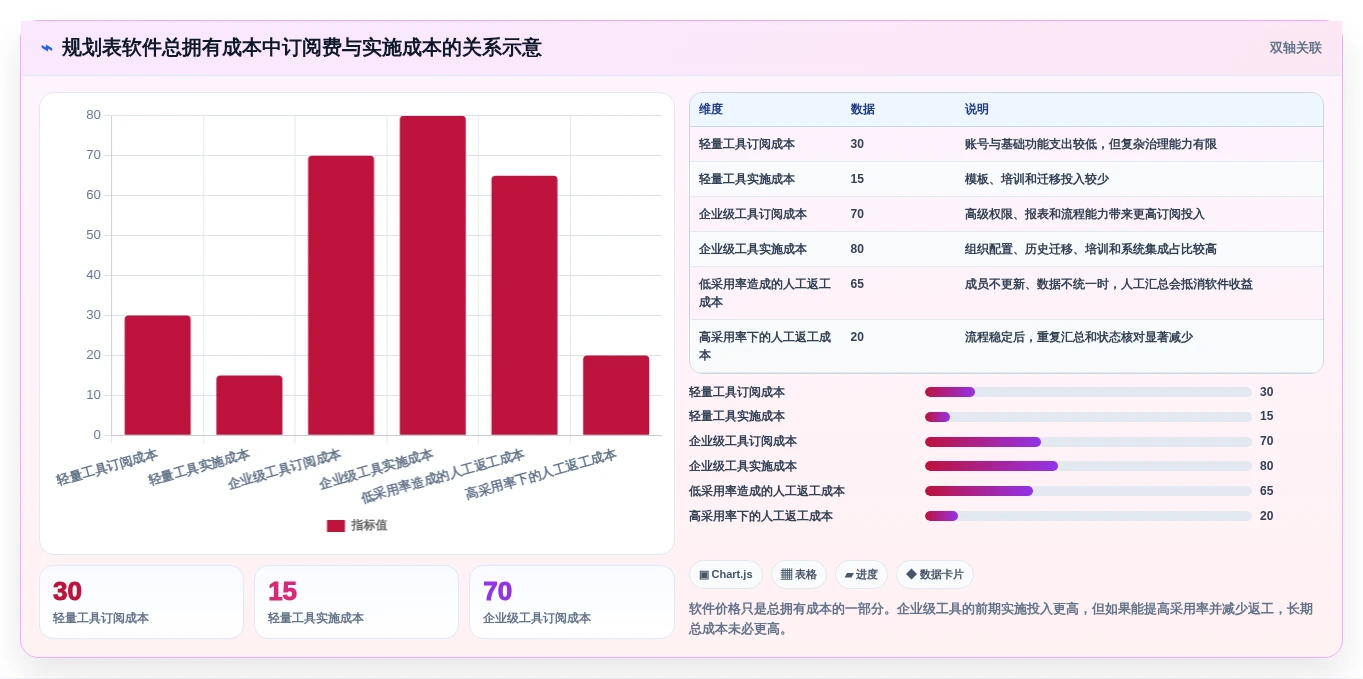Click the 表格 tag chip
The height and width of the screenshot is (679, 1363).
point(798,575)
